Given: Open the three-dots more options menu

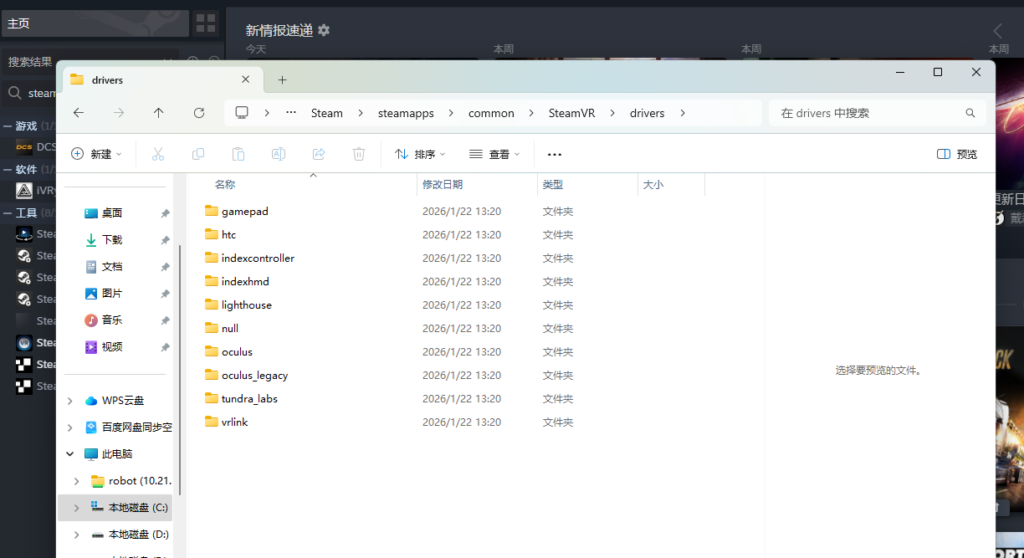Looking at the screenshot, I should pyautogui.click(x=555, y=154).
